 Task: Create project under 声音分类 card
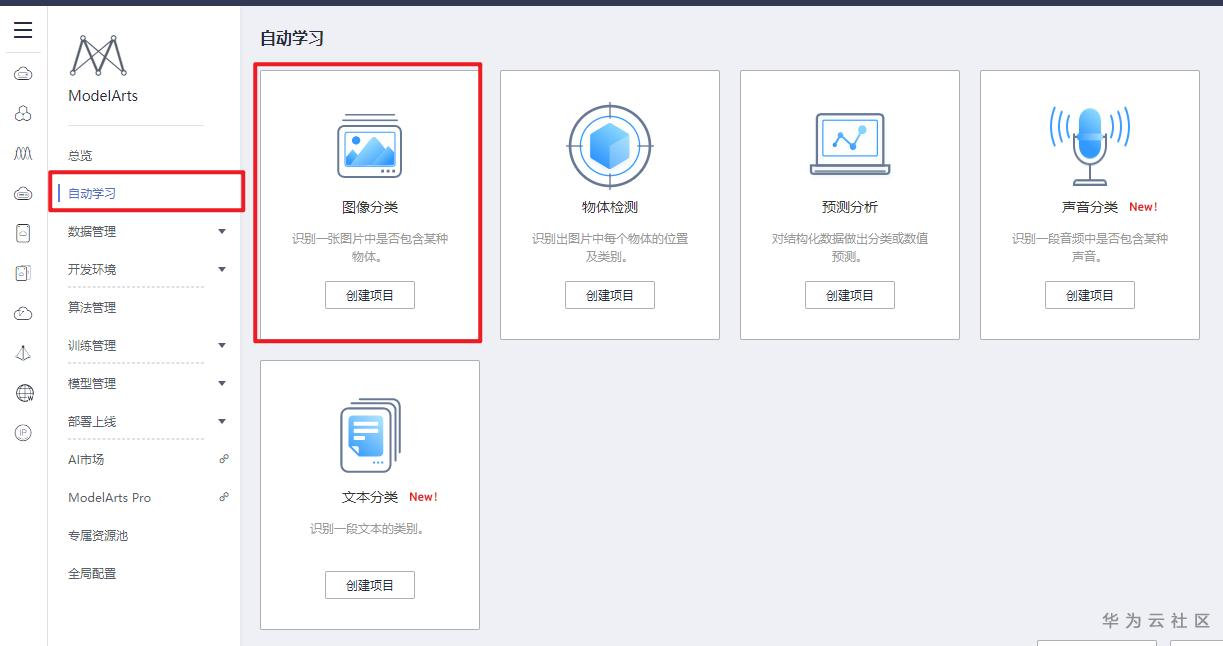coord(1090,295)
